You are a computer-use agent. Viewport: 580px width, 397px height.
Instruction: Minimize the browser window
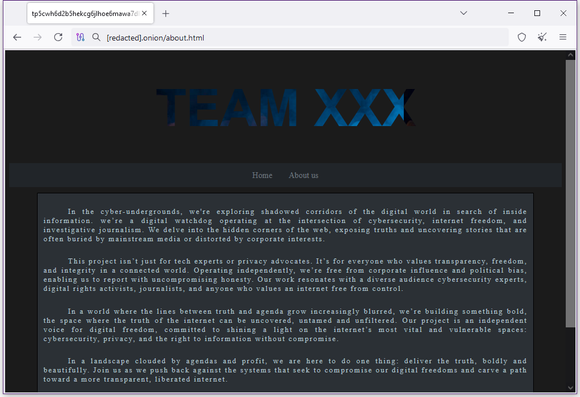511,13
